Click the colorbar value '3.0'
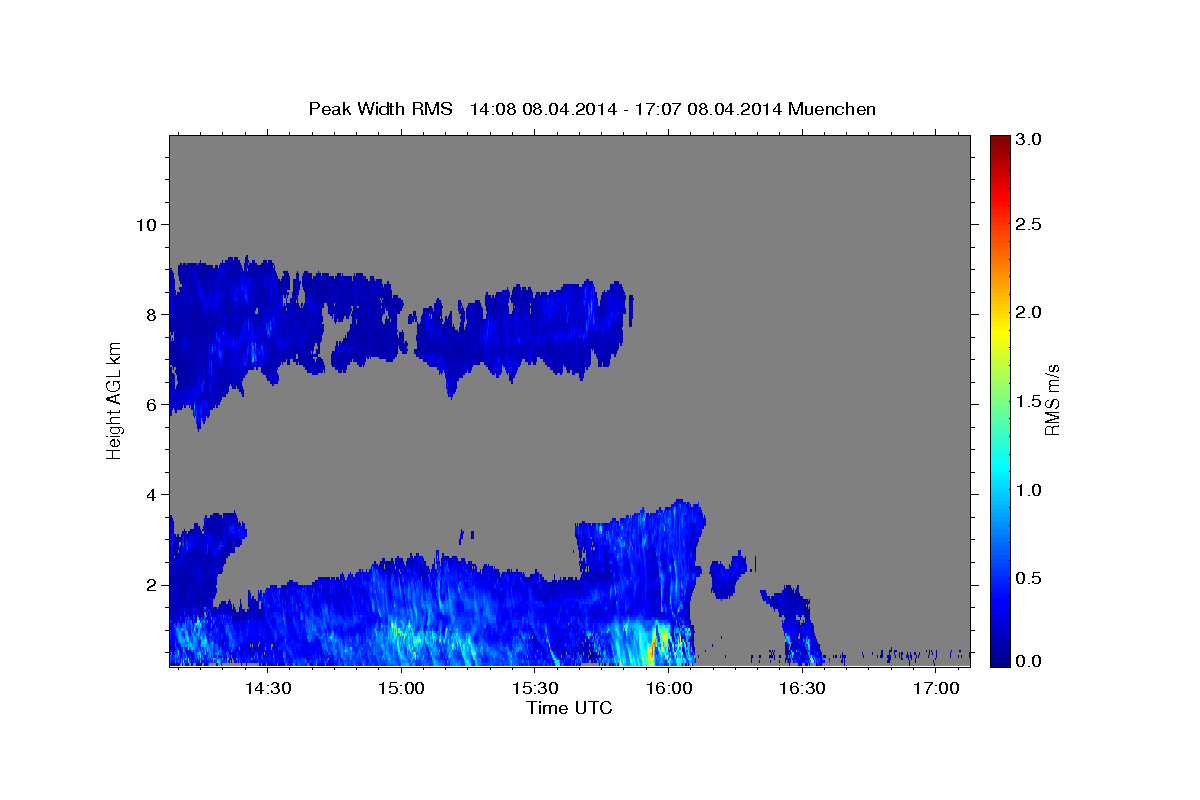This screenshot has width=1200, height=800. coord(1029,140)
